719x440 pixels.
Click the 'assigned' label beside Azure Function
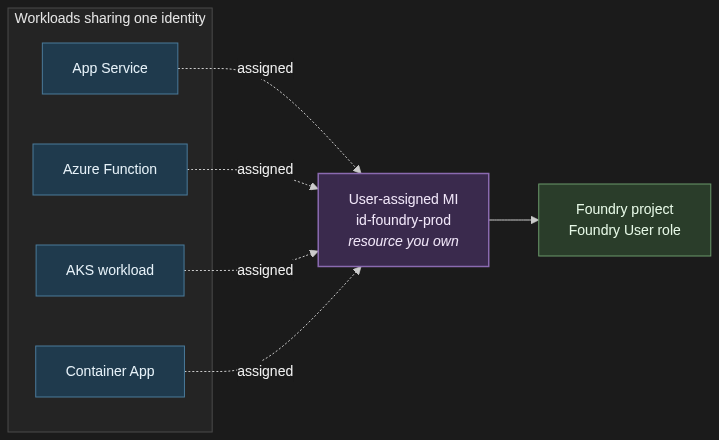point(265,169)
